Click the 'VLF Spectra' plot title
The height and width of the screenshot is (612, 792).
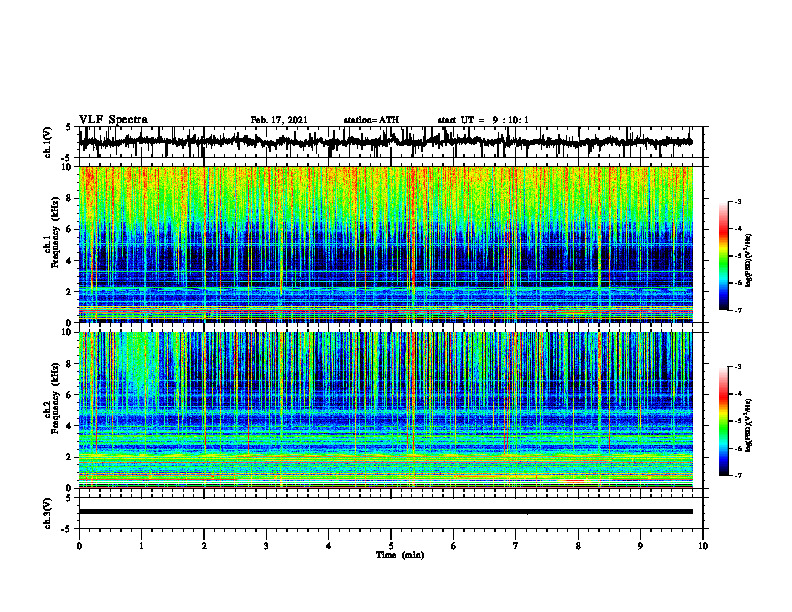pos(113,120)
